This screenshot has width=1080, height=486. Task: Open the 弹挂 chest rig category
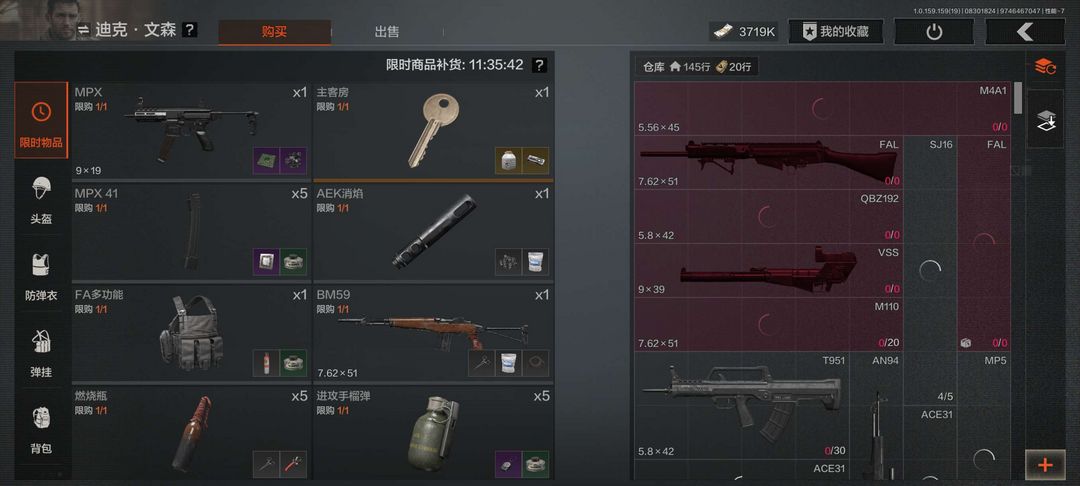click(x=41, y=353)
